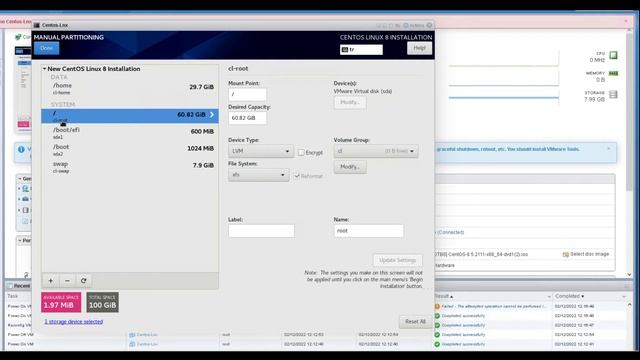Click the Mount Point input field
The image size is (640, 360).
click(x=247, y=94)
